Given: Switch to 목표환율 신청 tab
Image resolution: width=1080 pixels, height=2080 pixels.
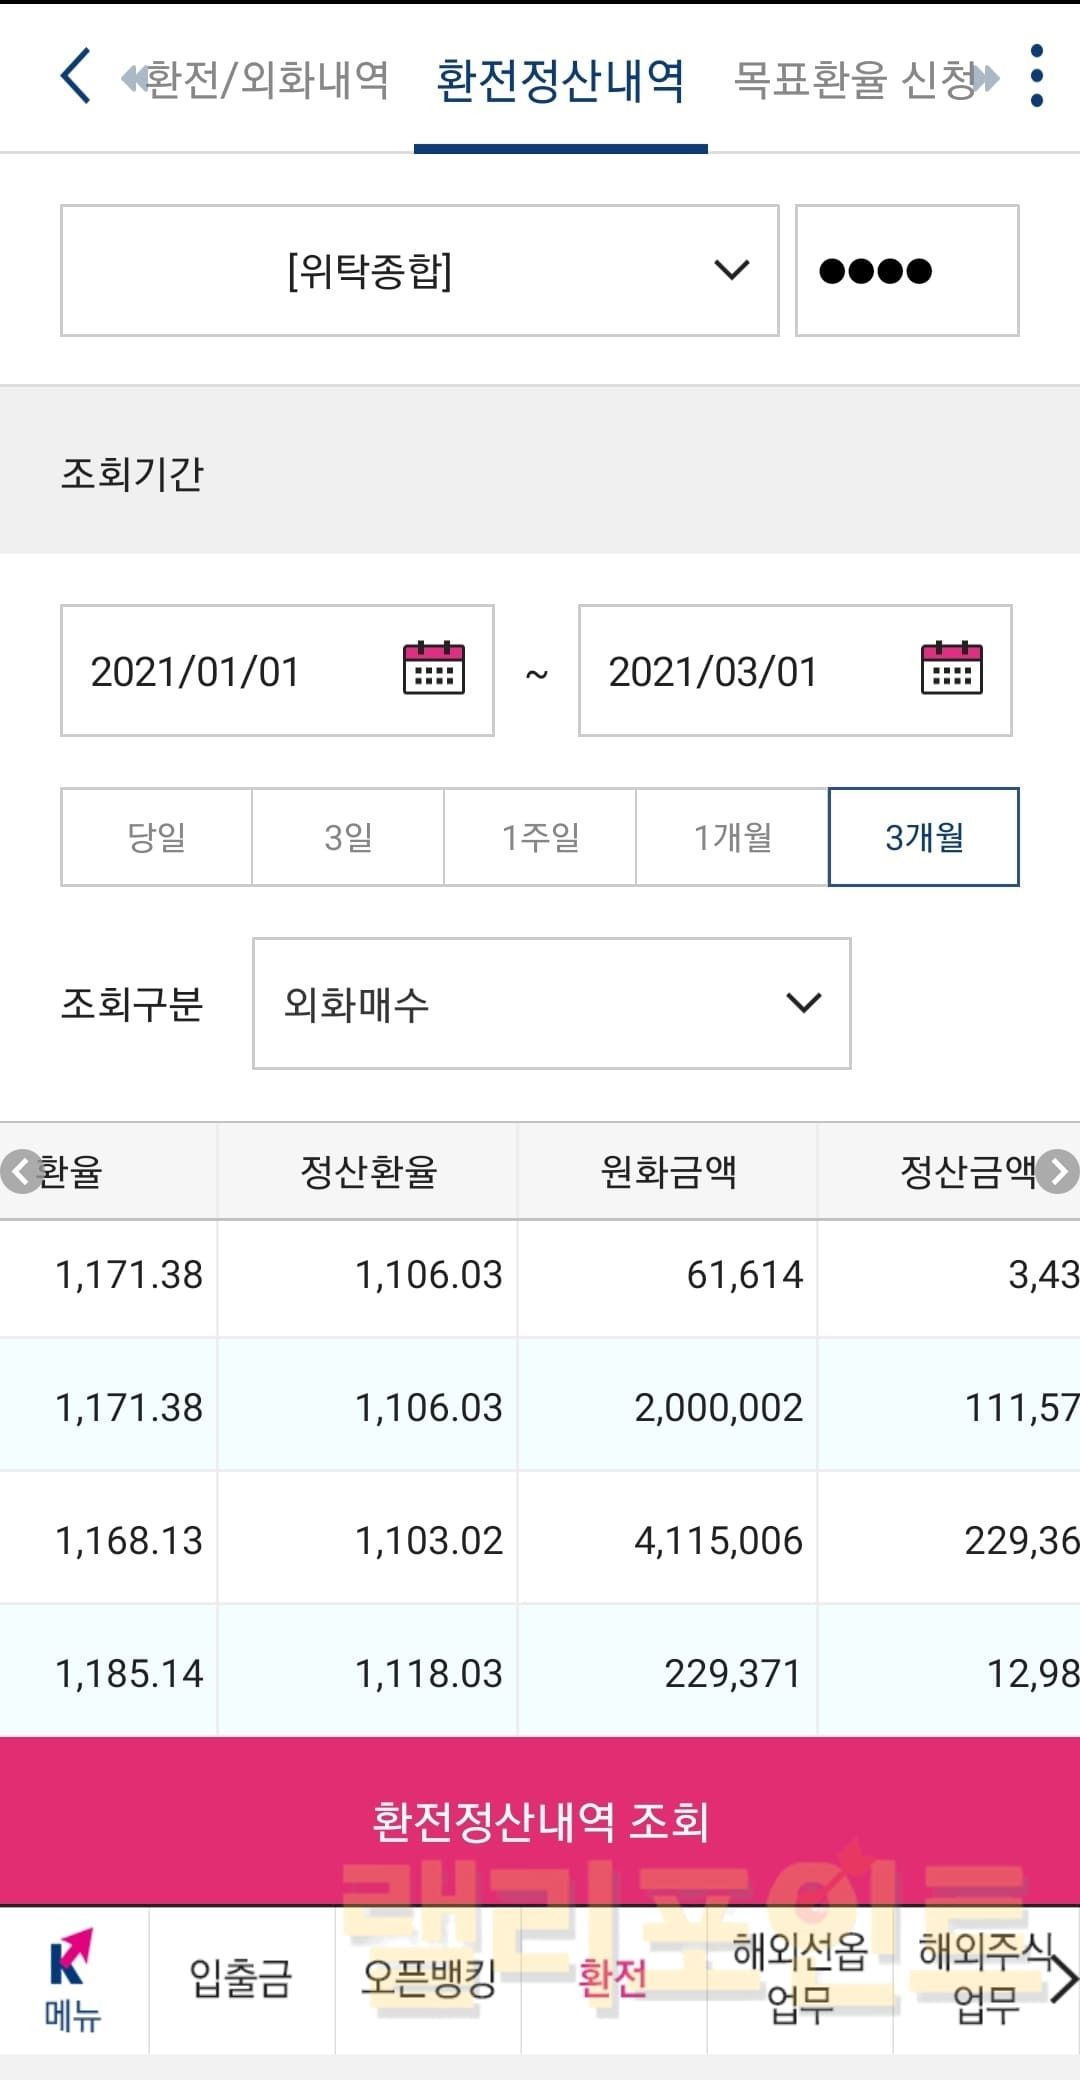Looking at the screenshot, I should pyautogui.click(x=853, y=79).
